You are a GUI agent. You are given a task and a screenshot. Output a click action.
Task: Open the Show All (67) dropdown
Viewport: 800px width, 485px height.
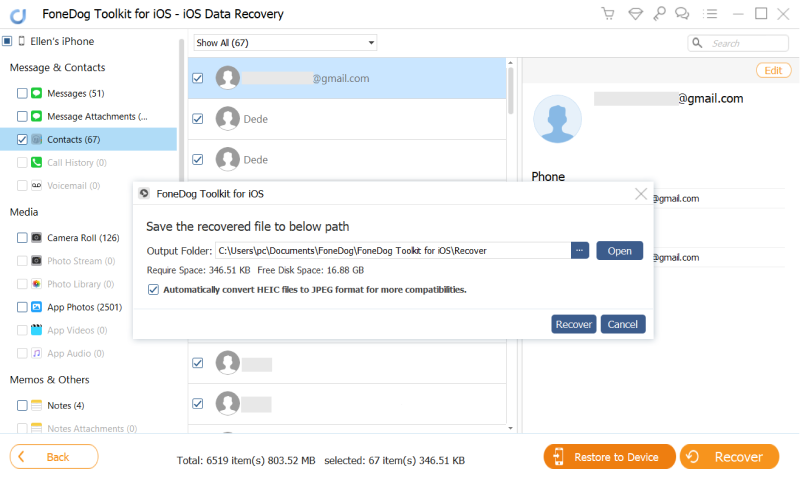pyautogui.click(x=285, y=43)
